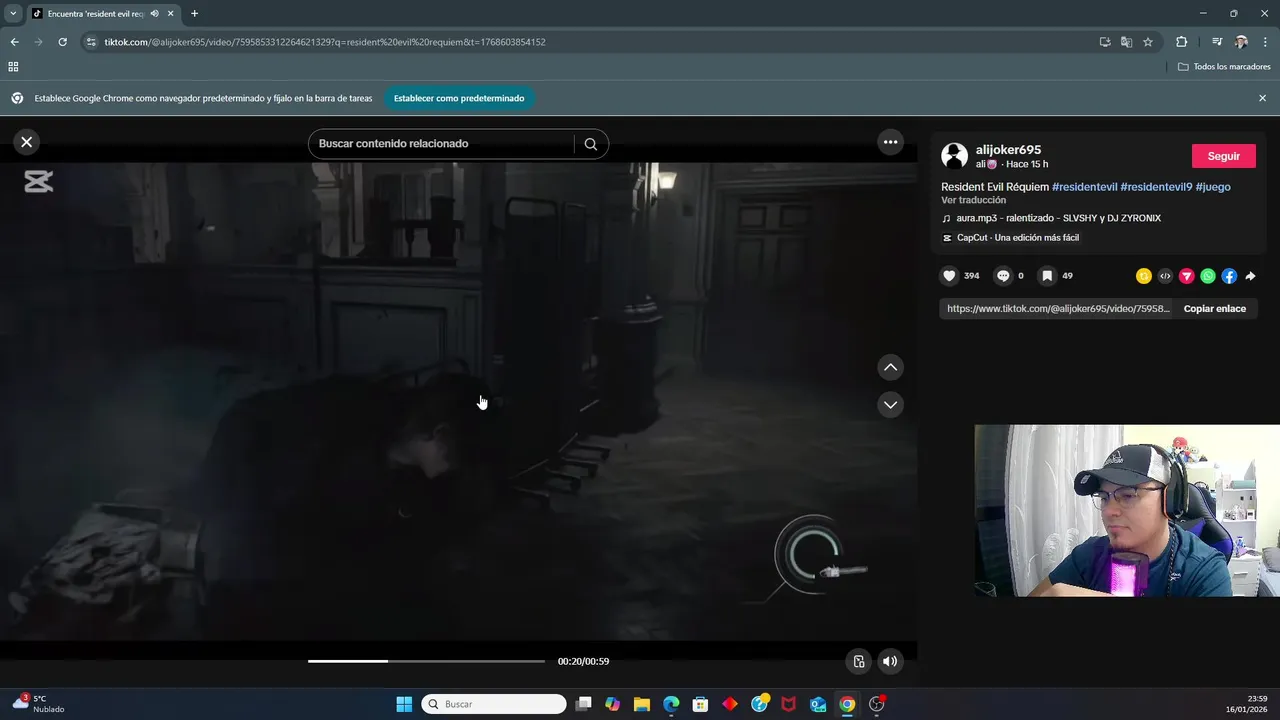1280x720 pixels.
Task: Click the TikTok URL in the address bar
Action: point(325,42)
